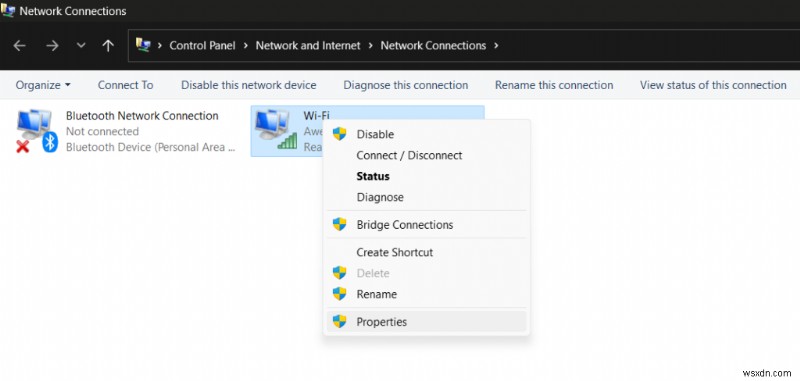800x381 pixels.
Task: Expand chevron after Network Connections breadcrumb
Action: coord(496,45)
